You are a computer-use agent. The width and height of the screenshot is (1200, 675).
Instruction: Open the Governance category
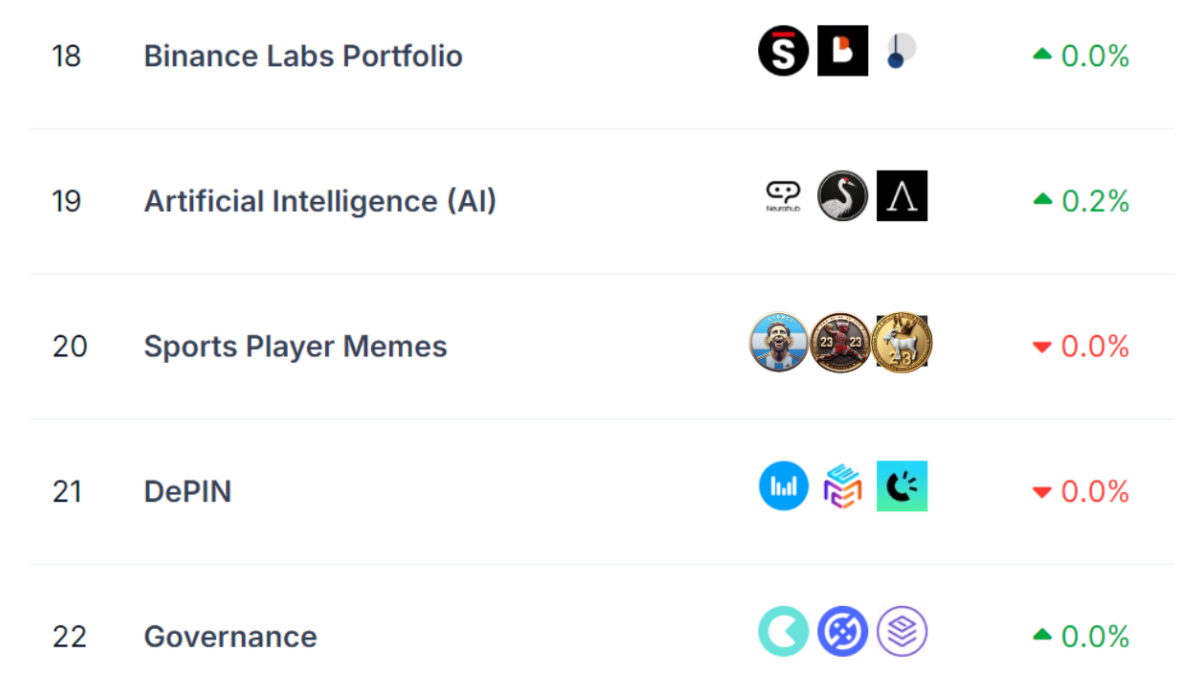(x=230, y=636)
